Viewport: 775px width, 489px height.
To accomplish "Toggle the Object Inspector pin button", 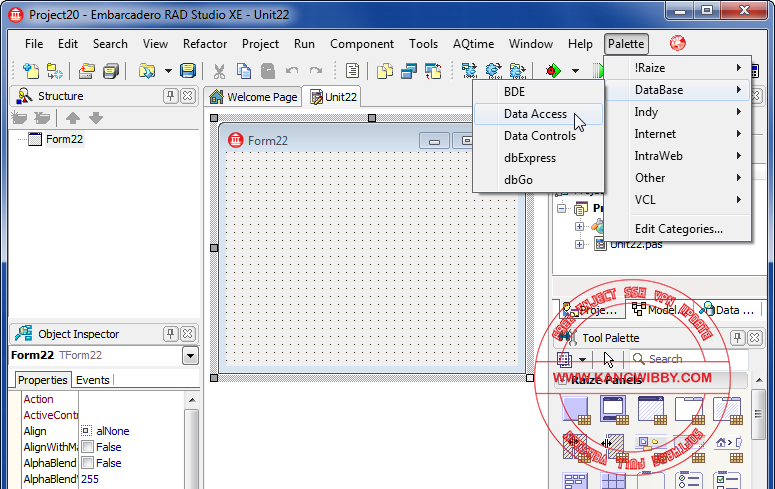I will click(x=171, y=334).
